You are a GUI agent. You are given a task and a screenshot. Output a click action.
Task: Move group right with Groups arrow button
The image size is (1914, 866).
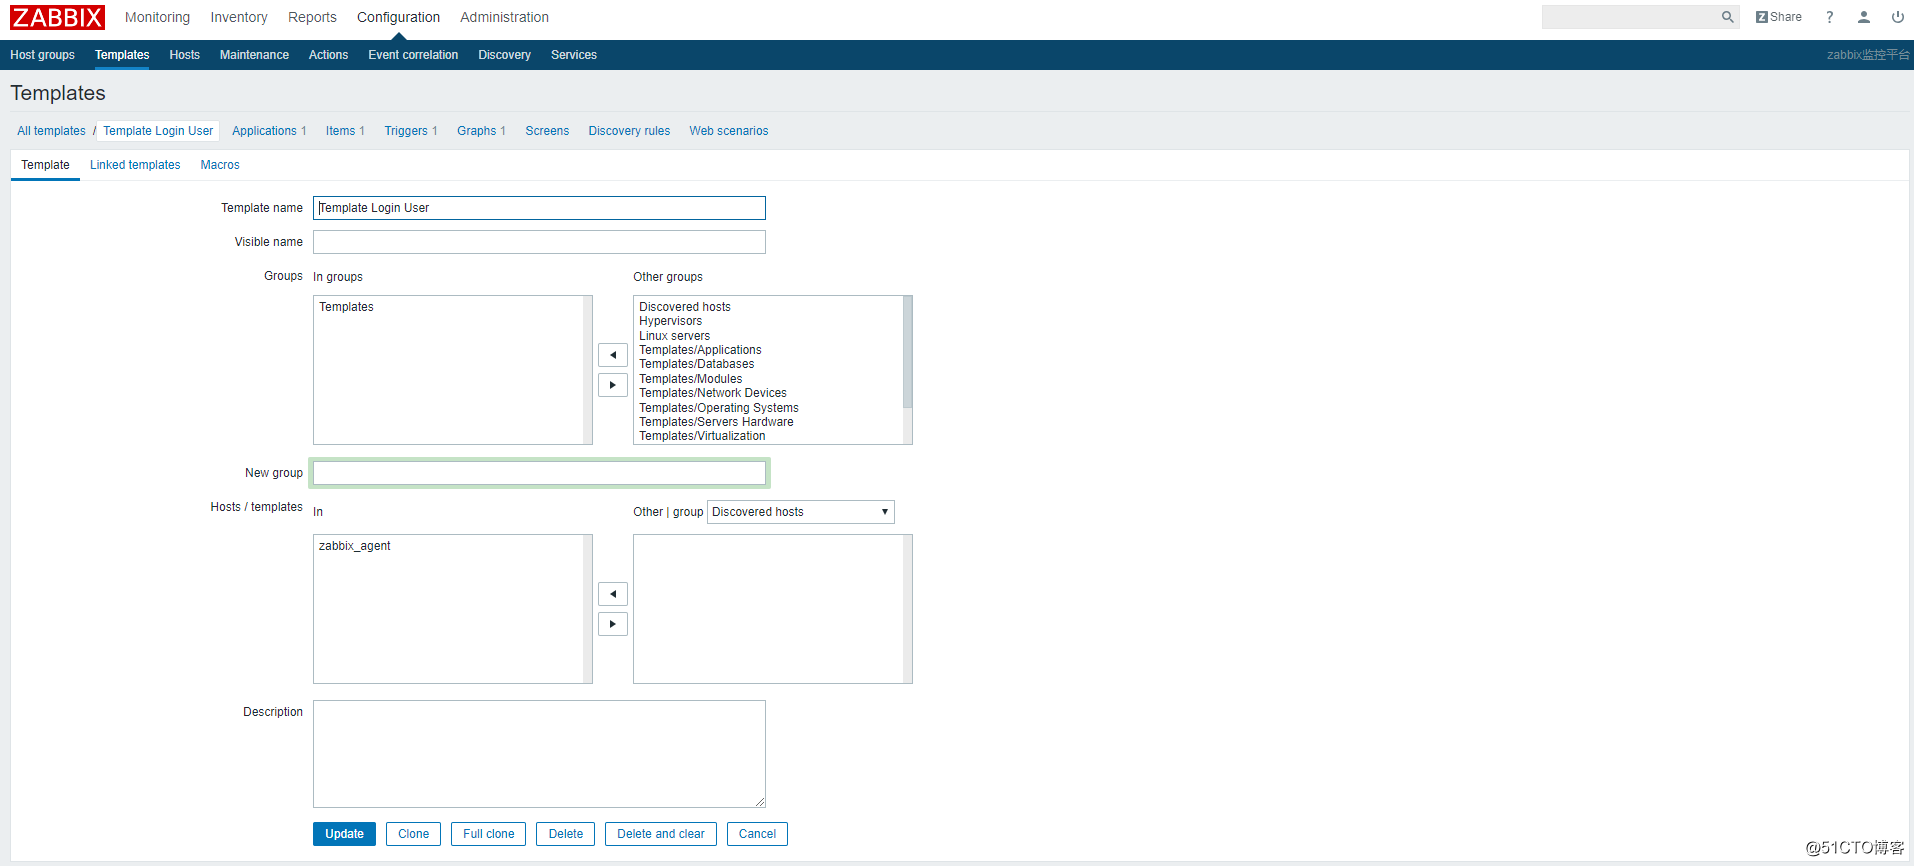(x=613, y=385)
